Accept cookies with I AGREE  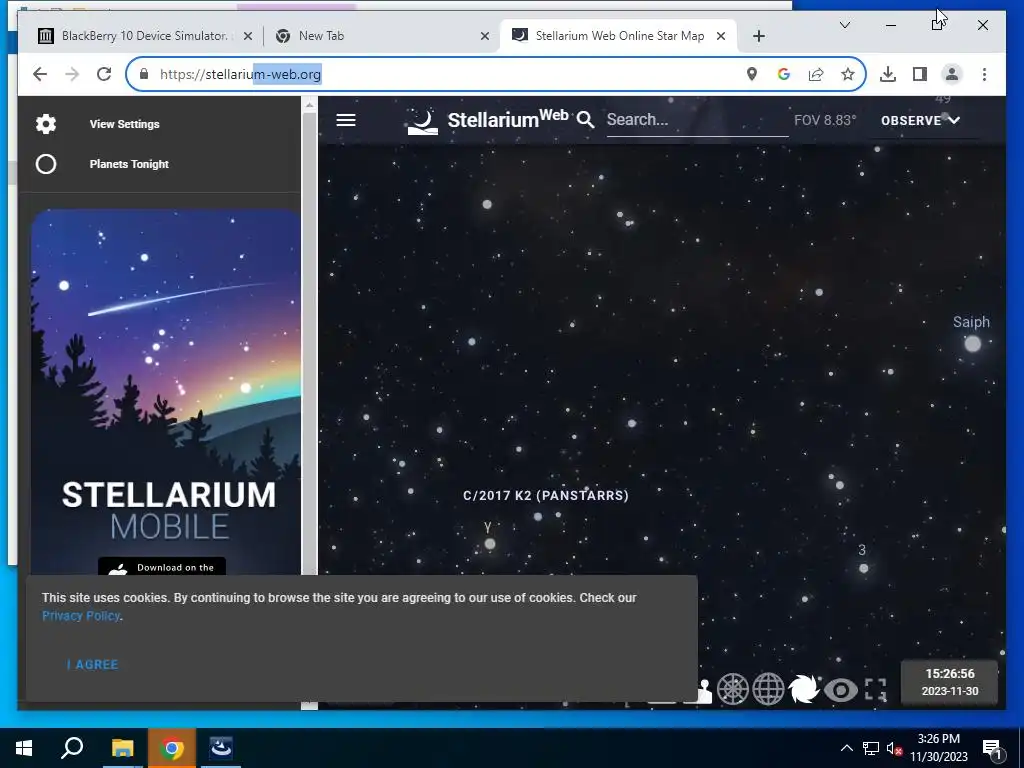pyautogui.click(x=92, y=665)
